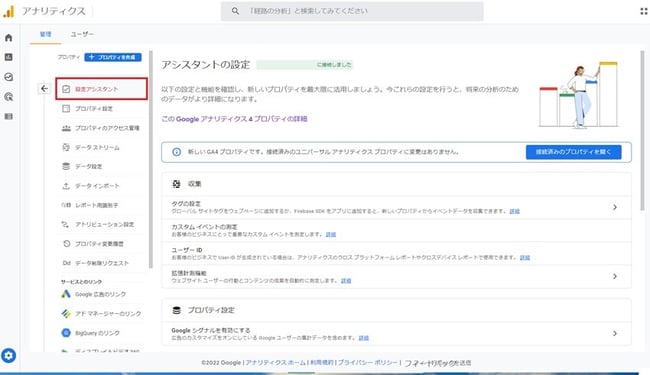Viewport: 650px width, 375px height.
Task: Expand the Google シグナル row chevron
Action: click(615, 334)
